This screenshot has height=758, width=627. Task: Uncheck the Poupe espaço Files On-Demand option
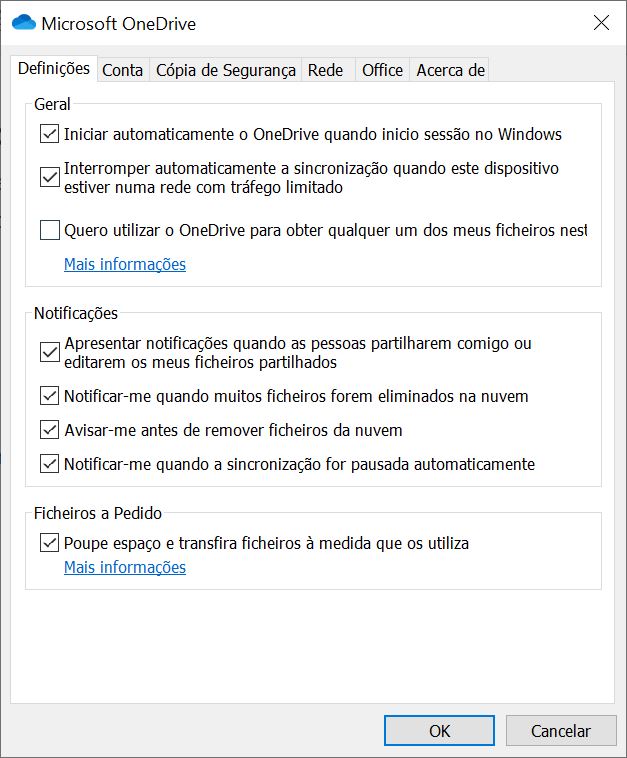click(x=50, y=544)
